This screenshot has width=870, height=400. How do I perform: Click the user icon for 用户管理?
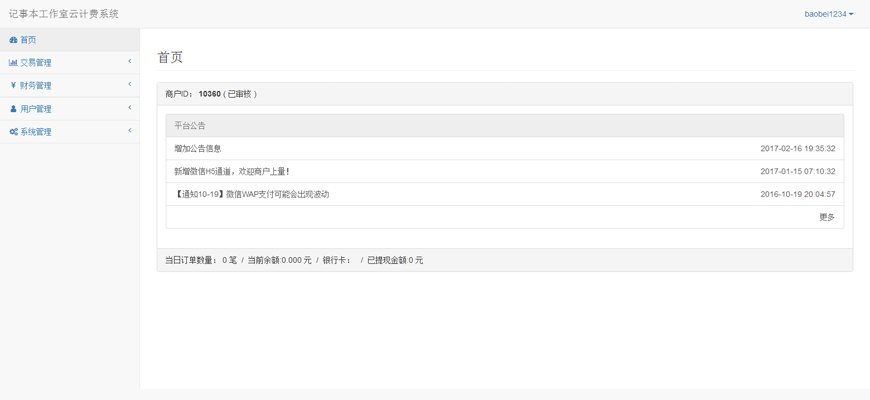coord(13,109)
